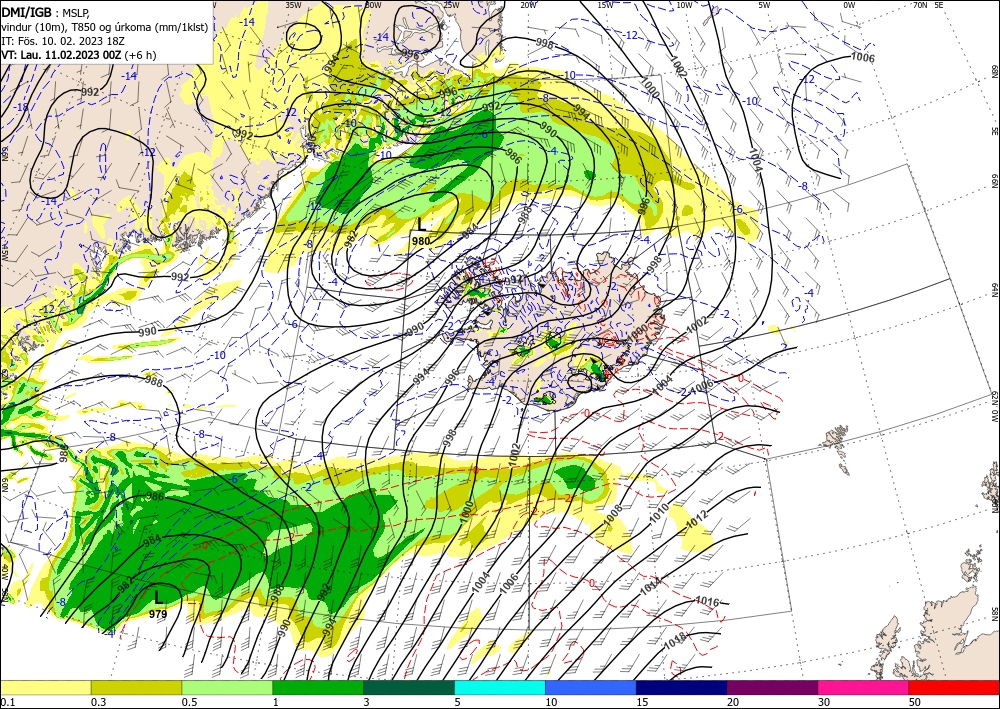Viewport: 1000px width, 709px height.
Task: Click the legend value "30"
Action: point(825,702)
